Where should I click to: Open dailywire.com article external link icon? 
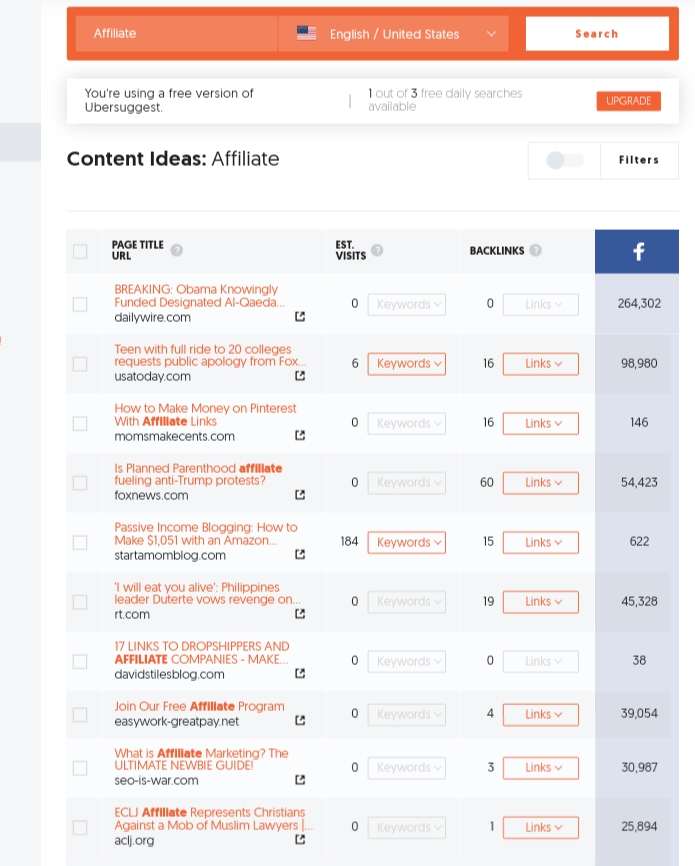pos(300,317)
